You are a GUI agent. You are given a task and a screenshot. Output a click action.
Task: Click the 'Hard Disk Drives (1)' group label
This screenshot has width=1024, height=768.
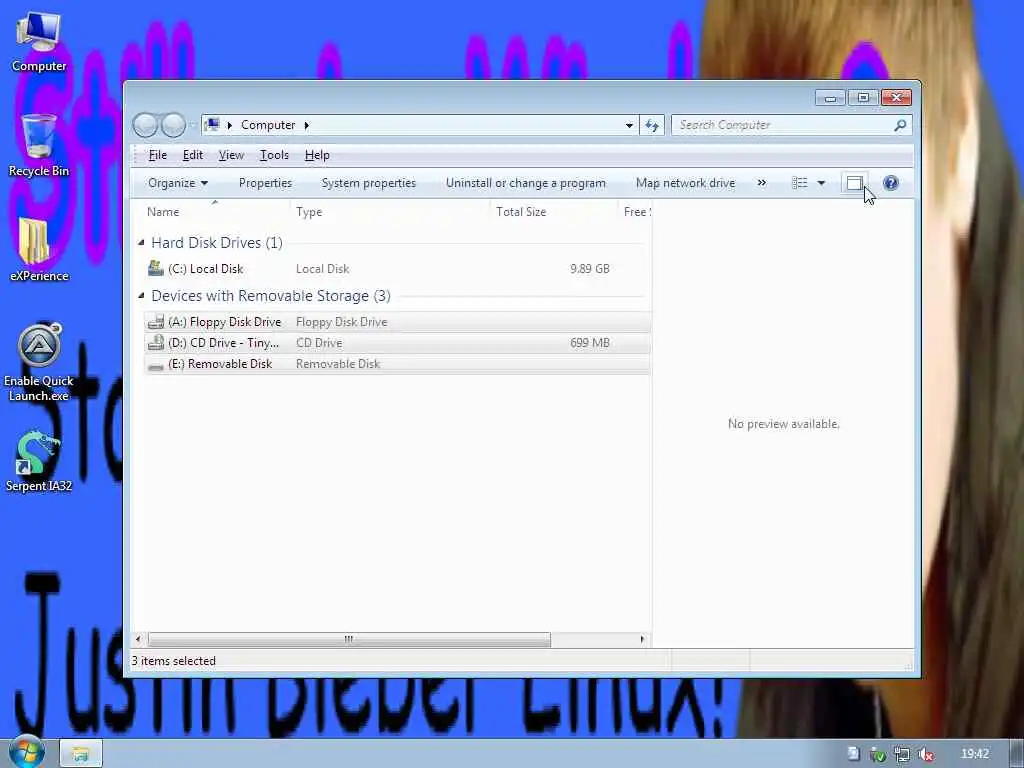click(x=217, y=242)
